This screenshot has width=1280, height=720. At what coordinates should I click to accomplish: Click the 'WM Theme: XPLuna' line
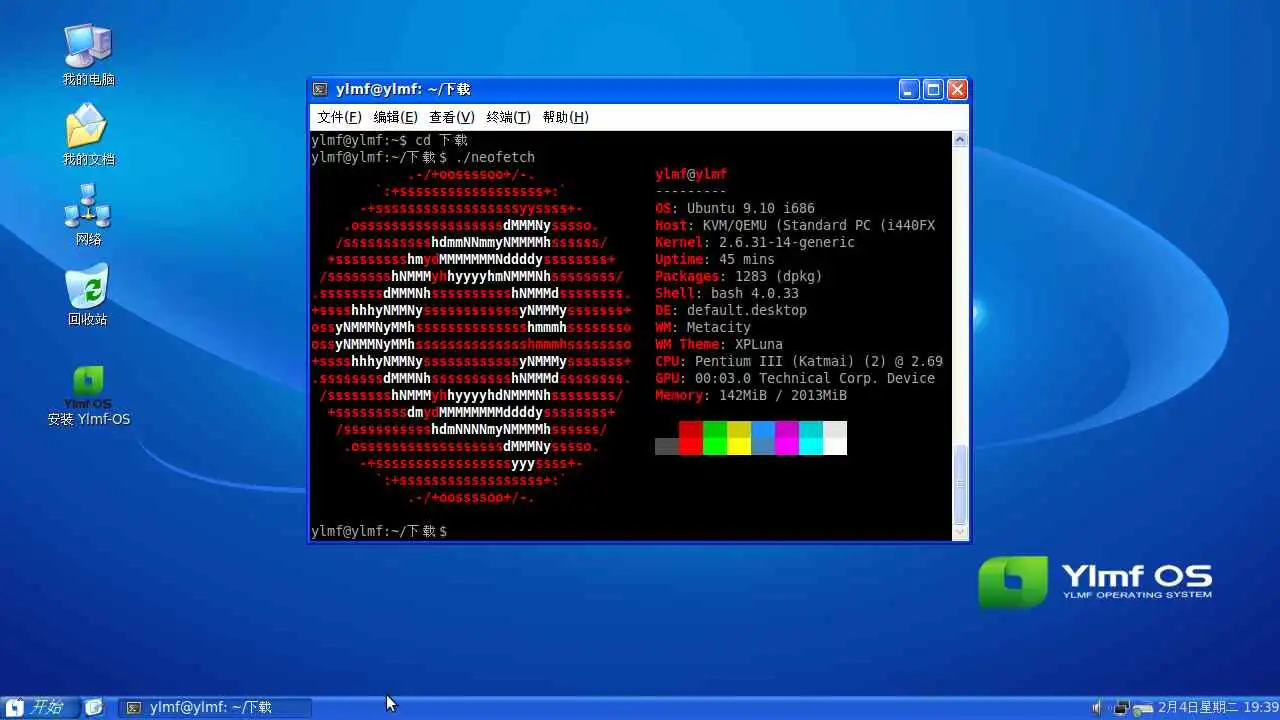[x=719, y=344]
